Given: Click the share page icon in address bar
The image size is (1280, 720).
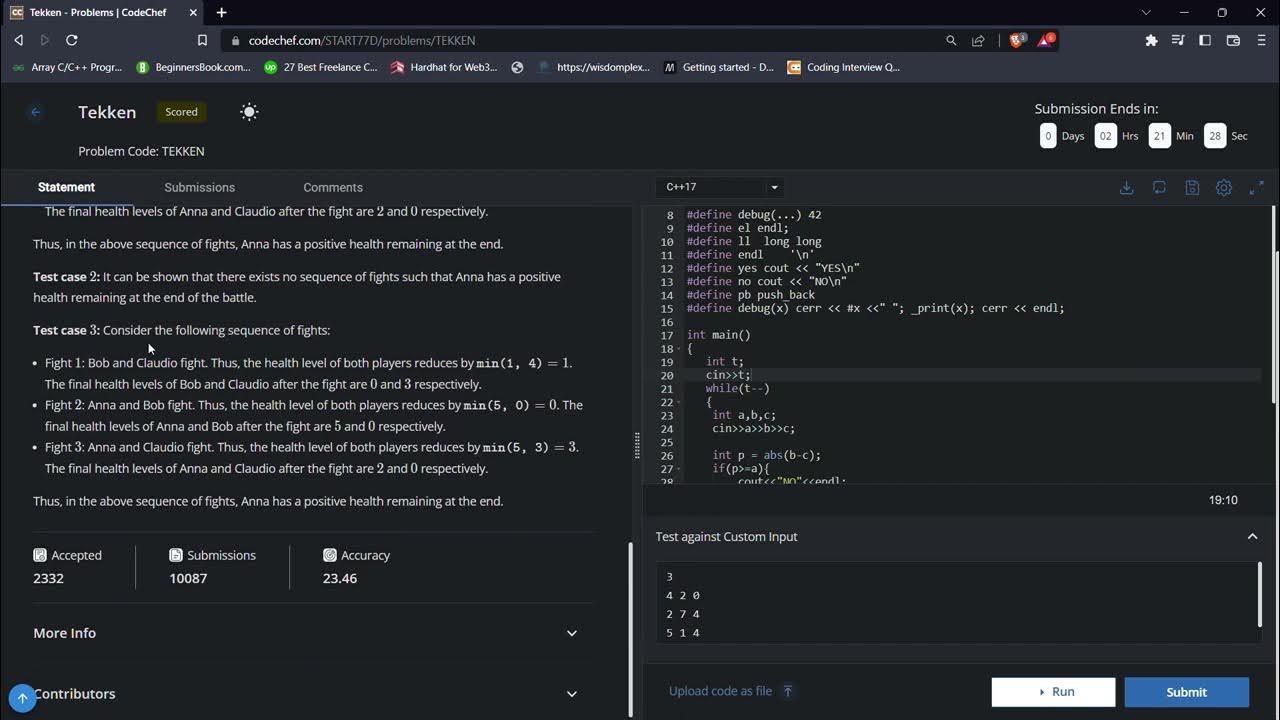Looking at the screenshot, I should pos(978,40).
